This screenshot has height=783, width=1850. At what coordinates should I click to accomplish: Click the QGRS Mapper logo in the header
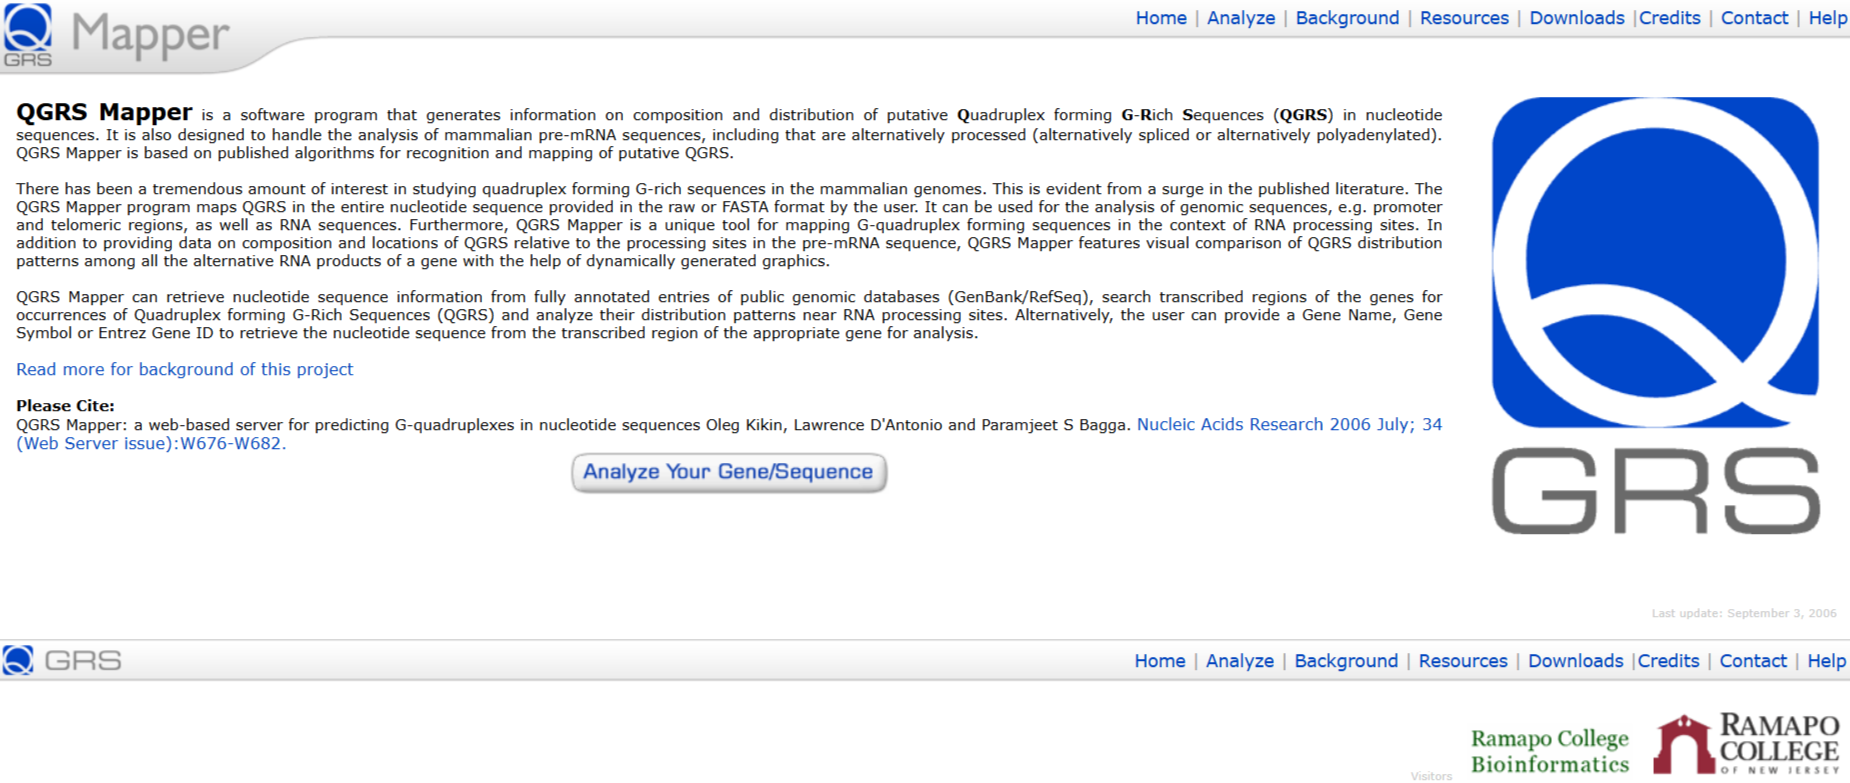[117, 36]
